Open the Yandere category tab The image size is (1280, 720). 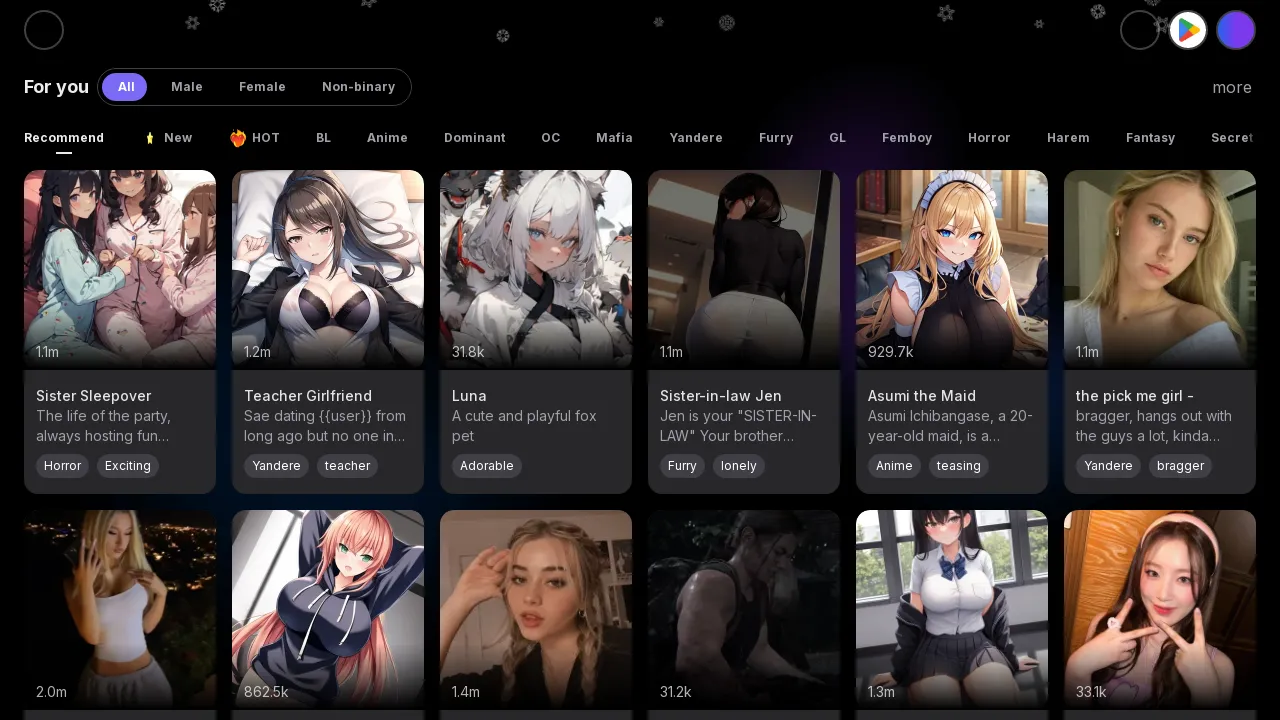[696, 138]
